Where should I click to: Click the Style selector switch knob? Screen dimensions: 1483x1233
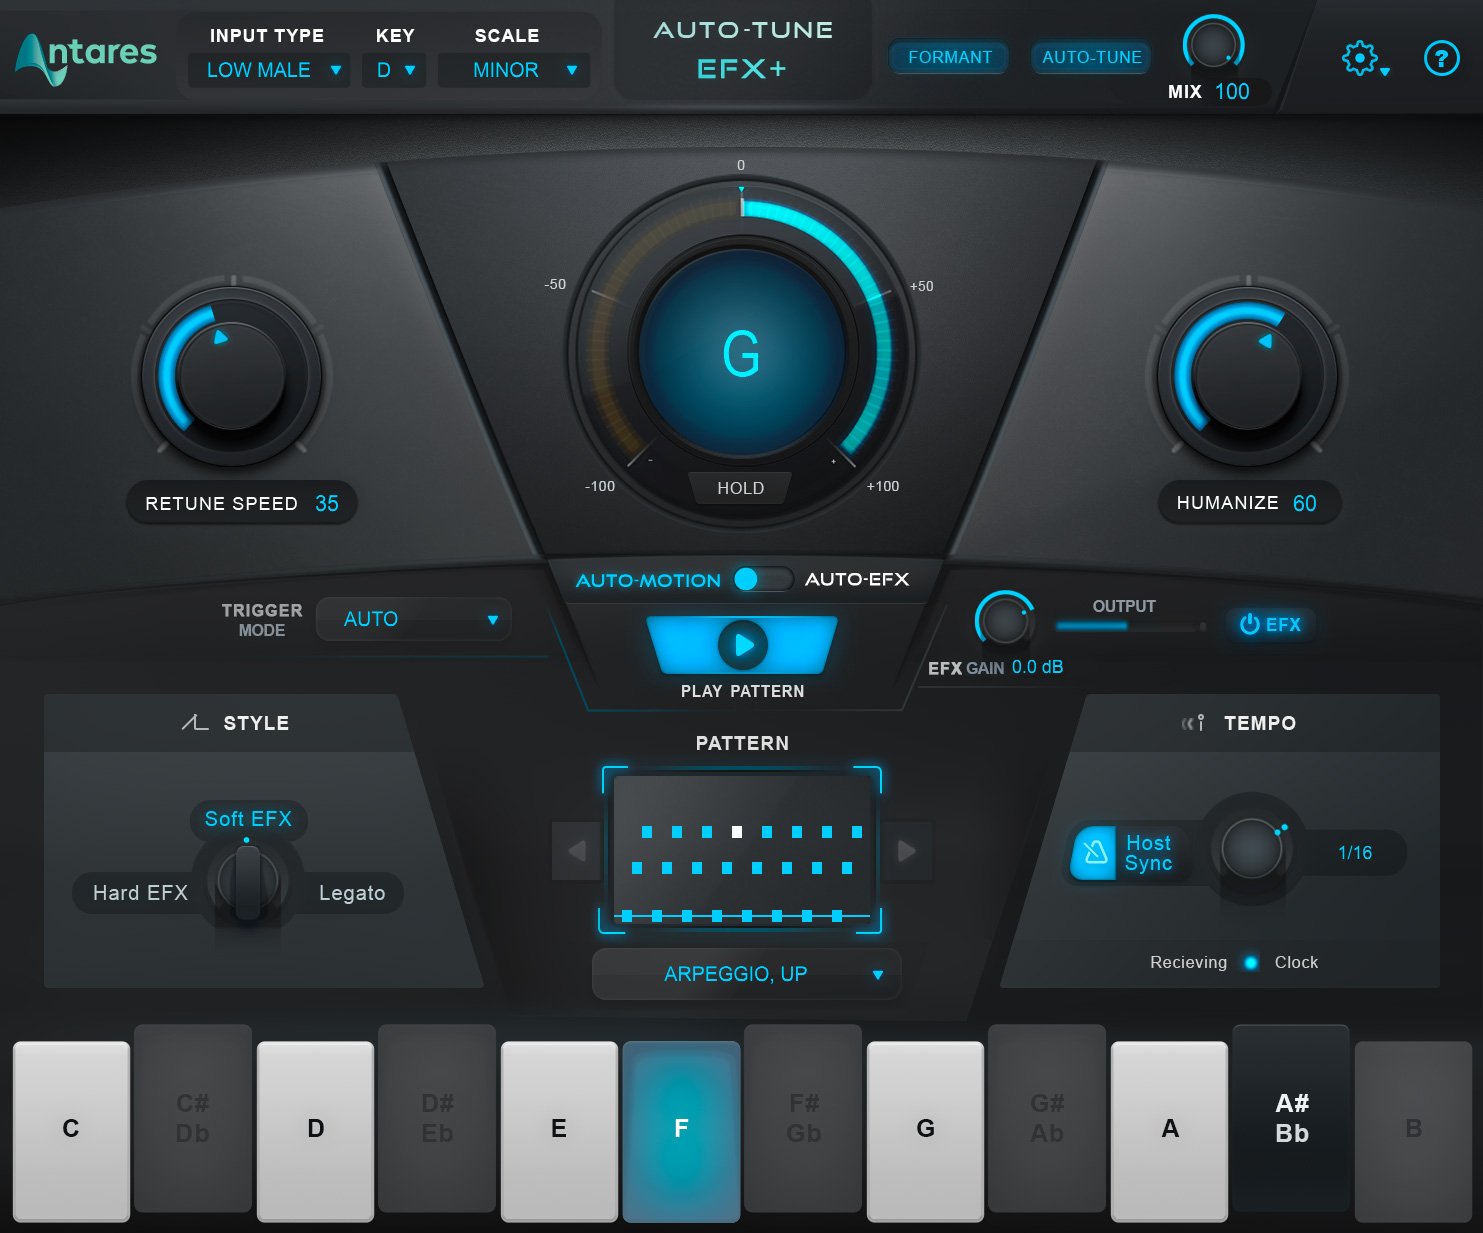tap(248, 880)
